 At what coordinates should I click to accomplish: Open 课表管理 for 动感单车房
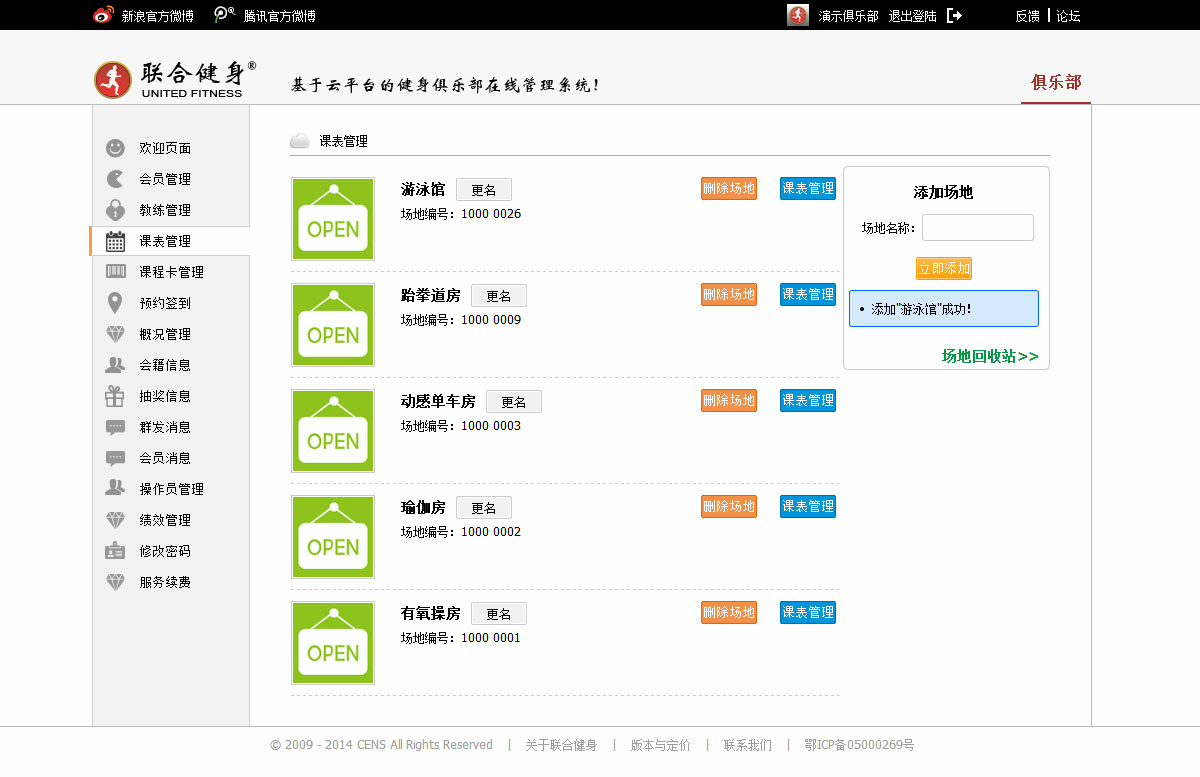(807, 400)
